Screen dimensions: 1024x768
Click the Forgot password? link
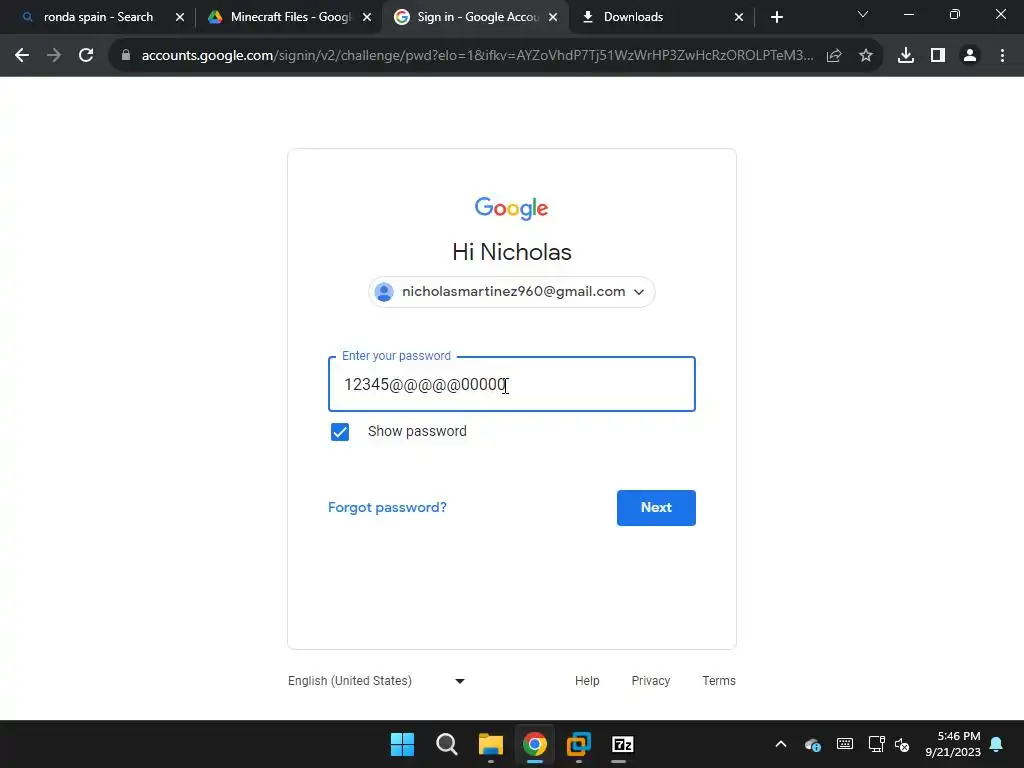click(x=387, y=507)
